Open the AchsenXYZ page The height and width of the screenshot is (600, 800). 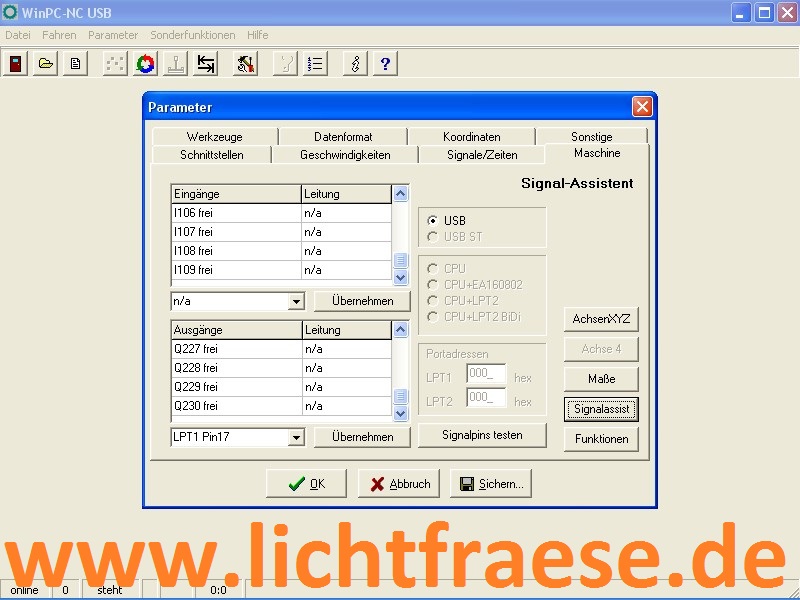click(601, 319)
